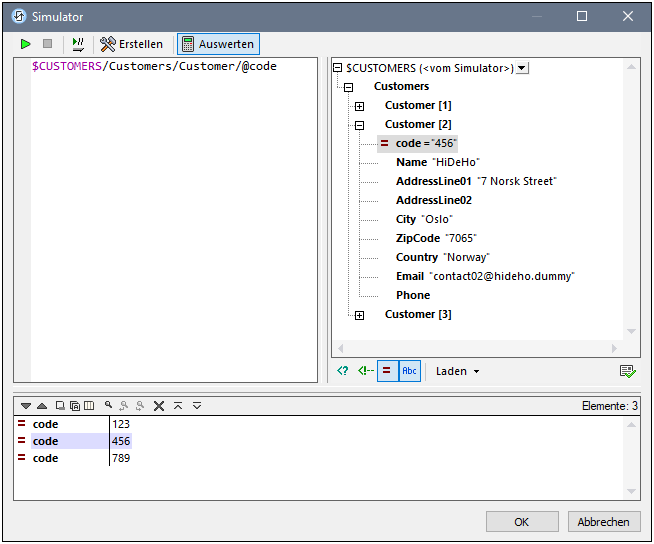Image resolution: width=654 pixels, height=544 pixels.
Task: Select the Auswerten evaluator mode
Action: (x=218, y=44)
